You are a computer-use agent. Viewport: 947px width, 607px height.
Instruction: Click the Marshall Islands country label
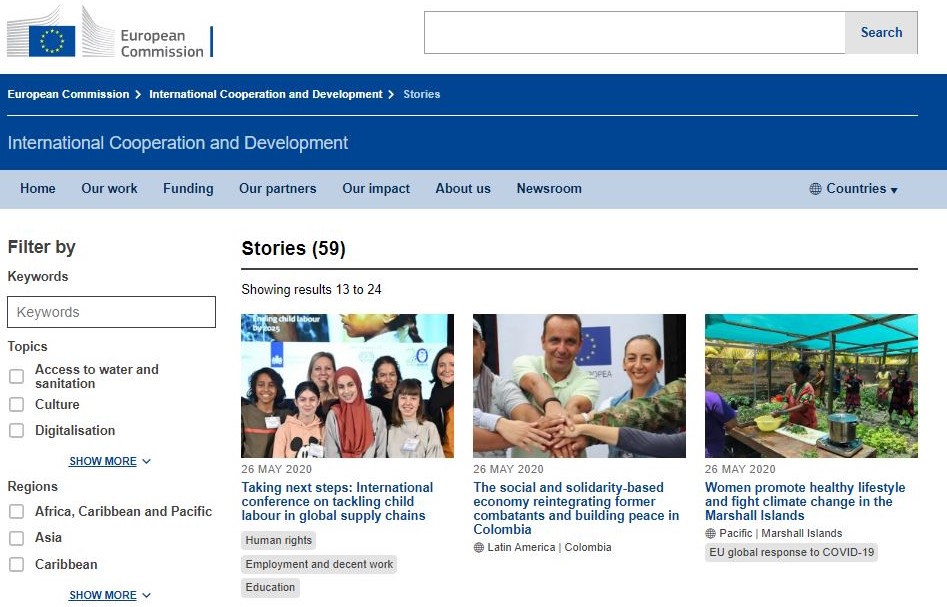coord(801,534)
